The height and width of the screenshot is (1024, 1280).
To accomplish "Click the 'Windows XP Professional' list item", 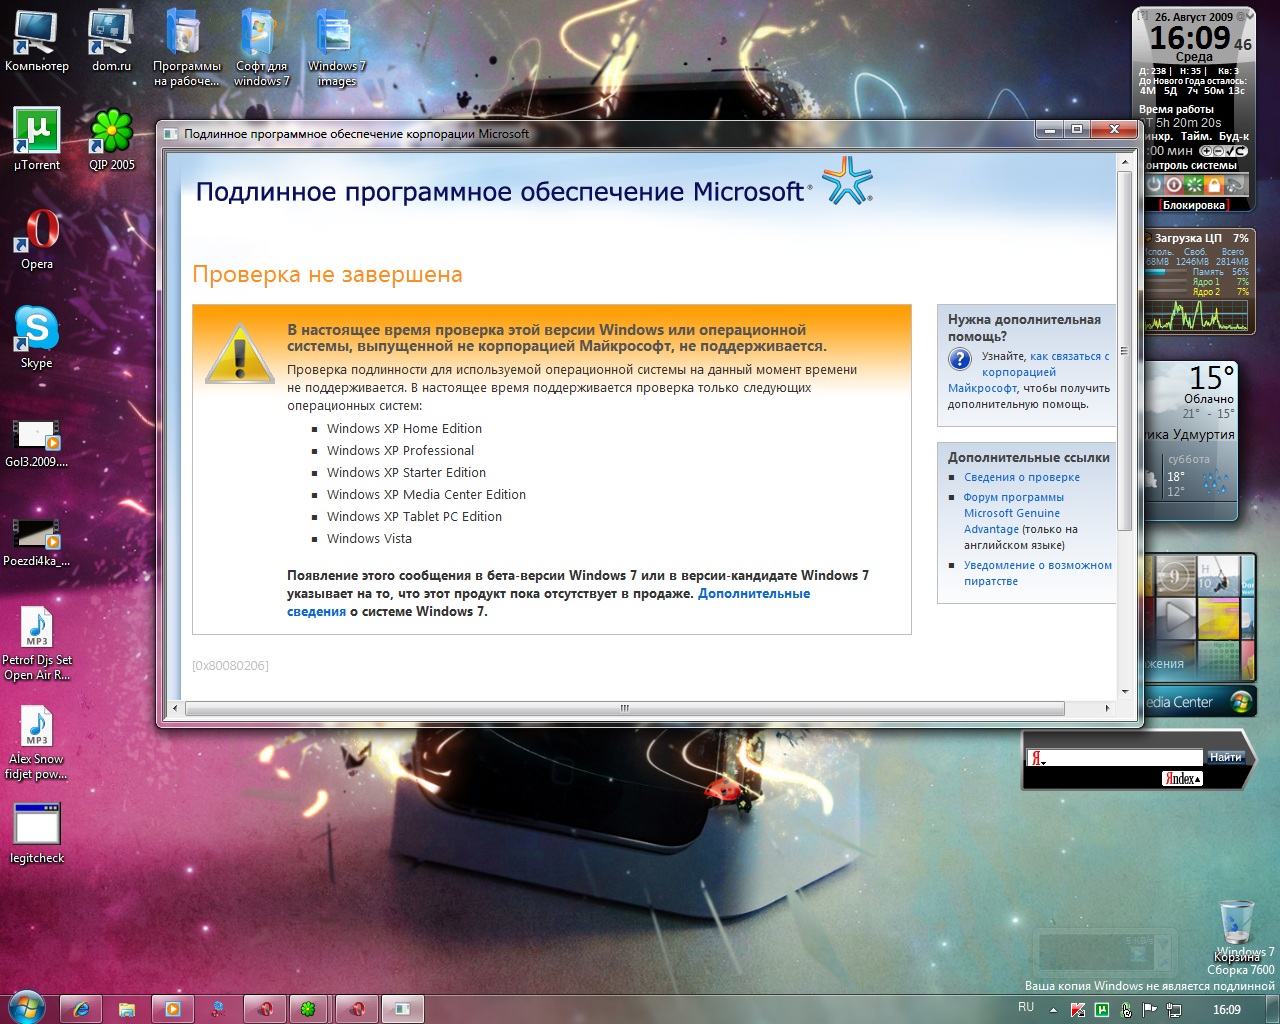I will pyautogui.click(x=400, y=450).
